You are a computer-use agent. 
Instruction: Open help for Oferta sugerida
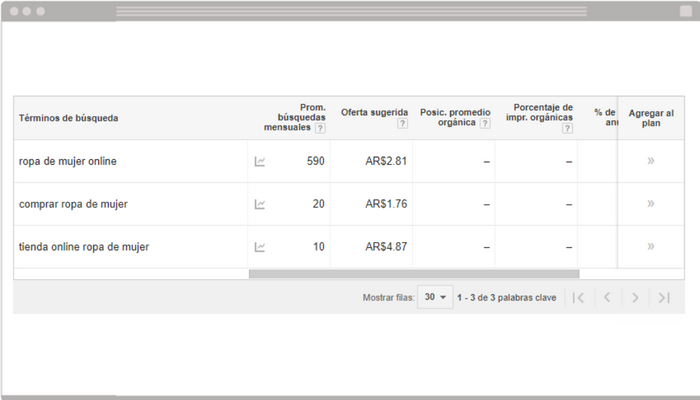click(x=402, y=123)
